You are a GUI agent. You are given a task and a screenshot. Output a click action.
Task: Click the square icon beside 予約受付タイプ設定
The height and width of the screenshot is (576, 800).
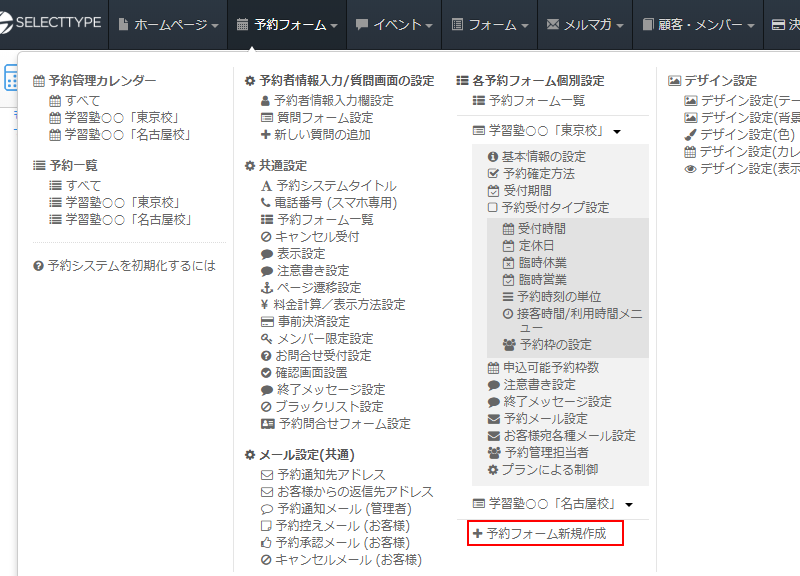(x=492, y=208)
